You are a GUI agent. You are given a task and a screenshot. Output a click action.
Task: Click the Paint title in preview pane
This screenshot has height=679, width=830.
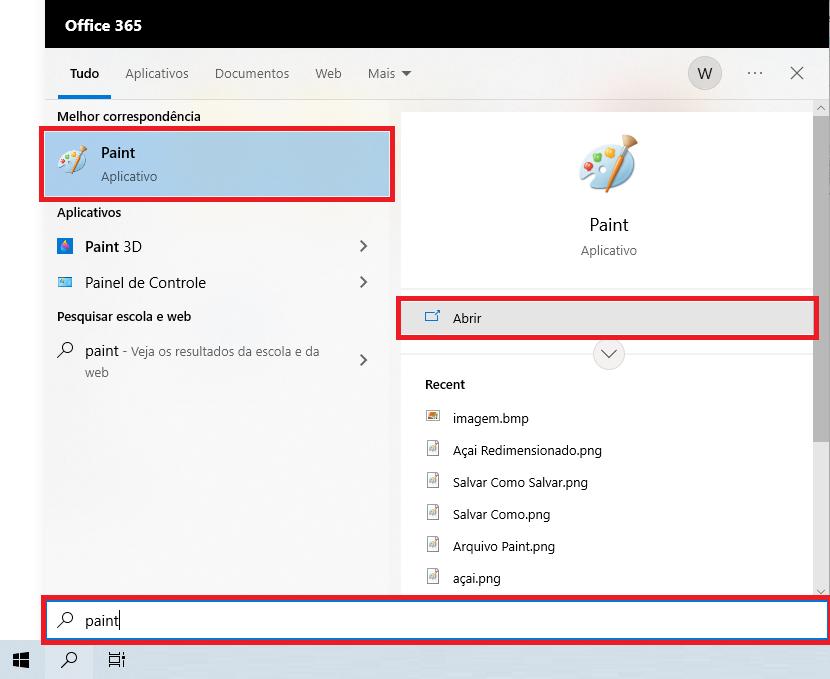point(609,225)
